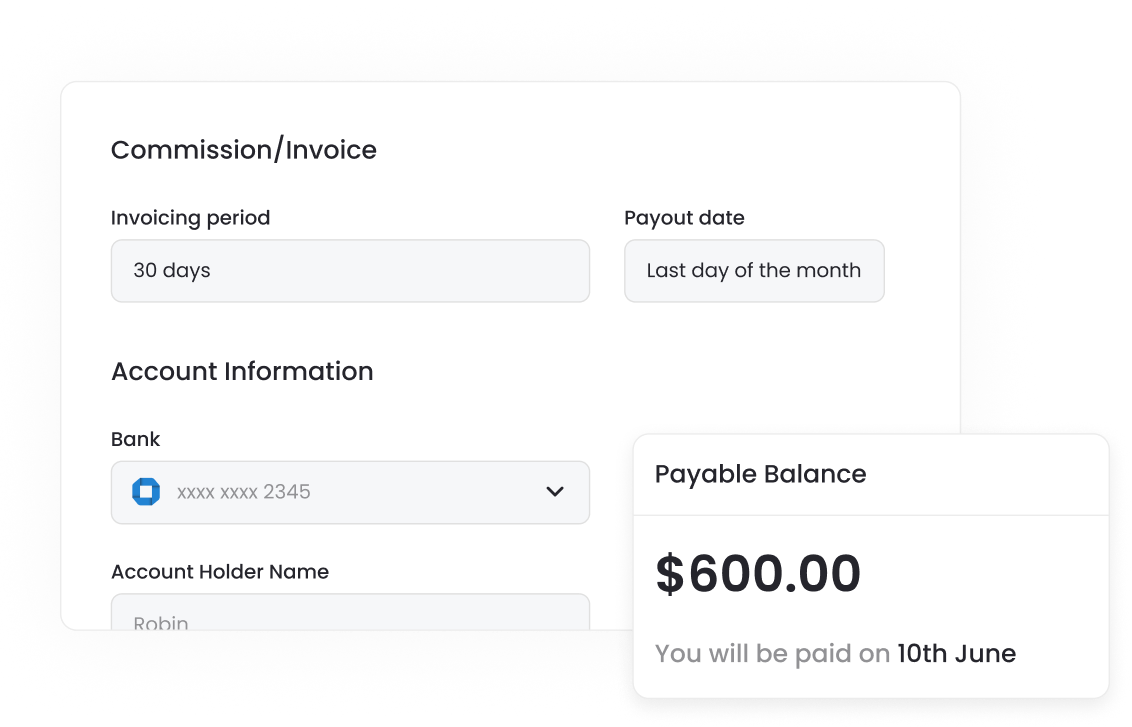Click 'Last day of the month' text

pyautogui.click(x=754, y=271)
